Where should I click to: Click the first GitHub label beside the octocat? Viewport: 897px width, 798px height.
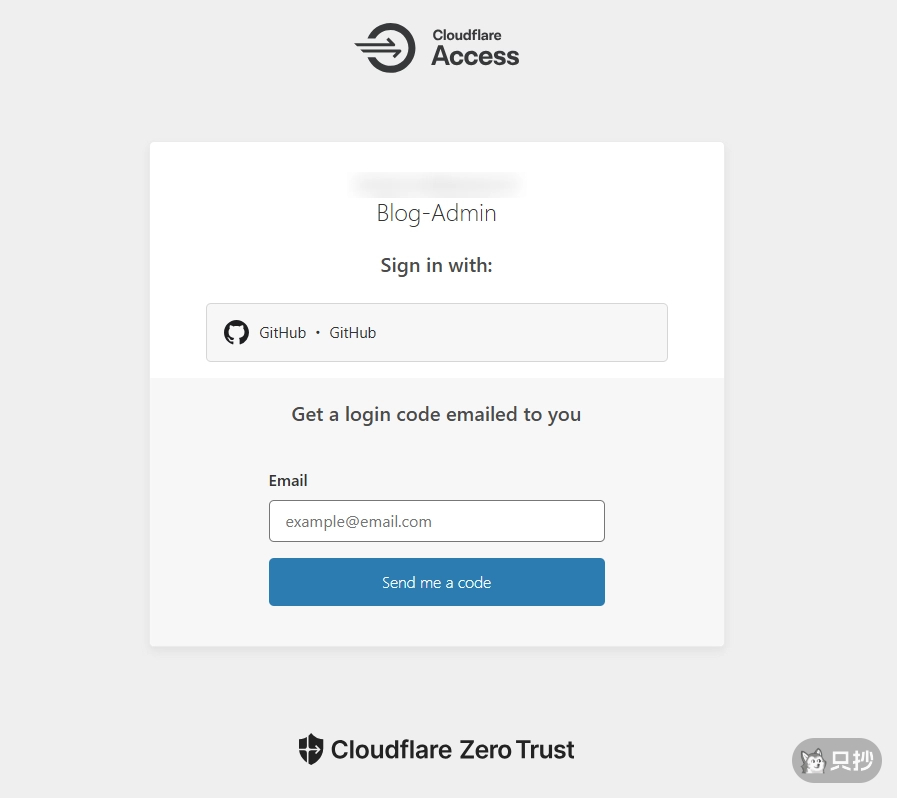(282, 333)
